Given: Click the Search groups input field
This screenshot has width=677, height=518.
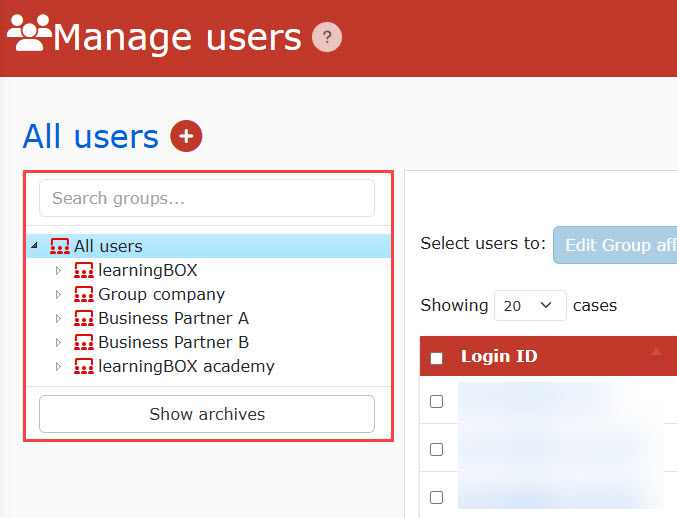Looking at the screenshot, I should click(x=207, y=198).
